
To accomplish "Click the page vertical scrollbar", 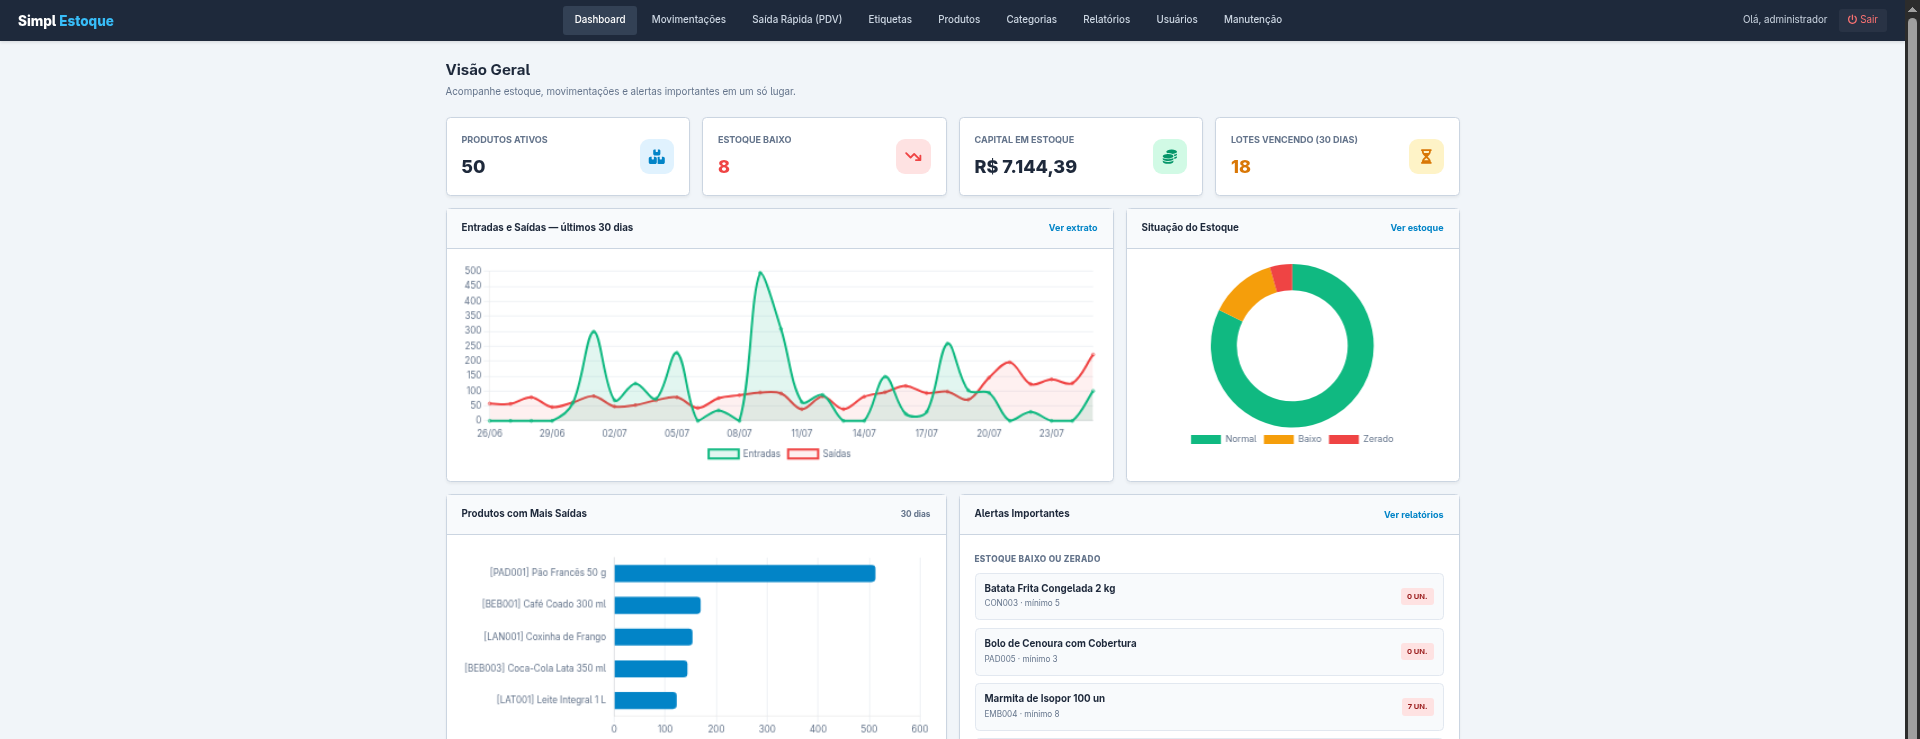I will pyautogui.click(x=1913, y=370).
